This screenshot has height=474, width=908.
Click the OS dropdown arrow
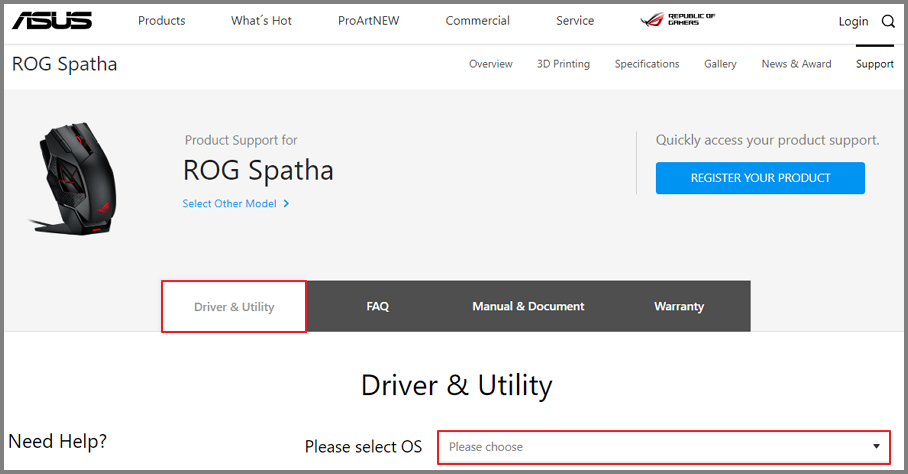click(x=876, y=446)
